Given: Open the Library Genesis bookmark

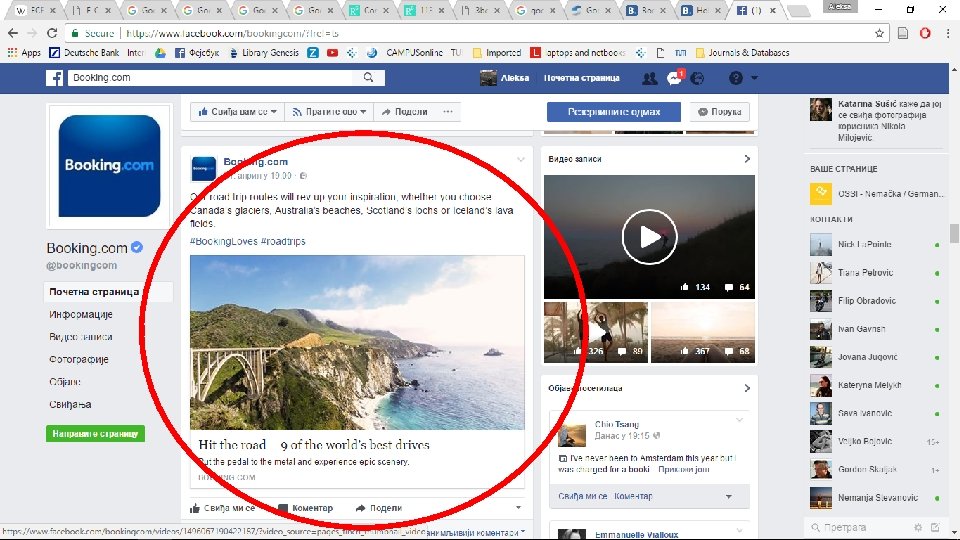Looking at the screenshot, I should [x=264, y=53].
